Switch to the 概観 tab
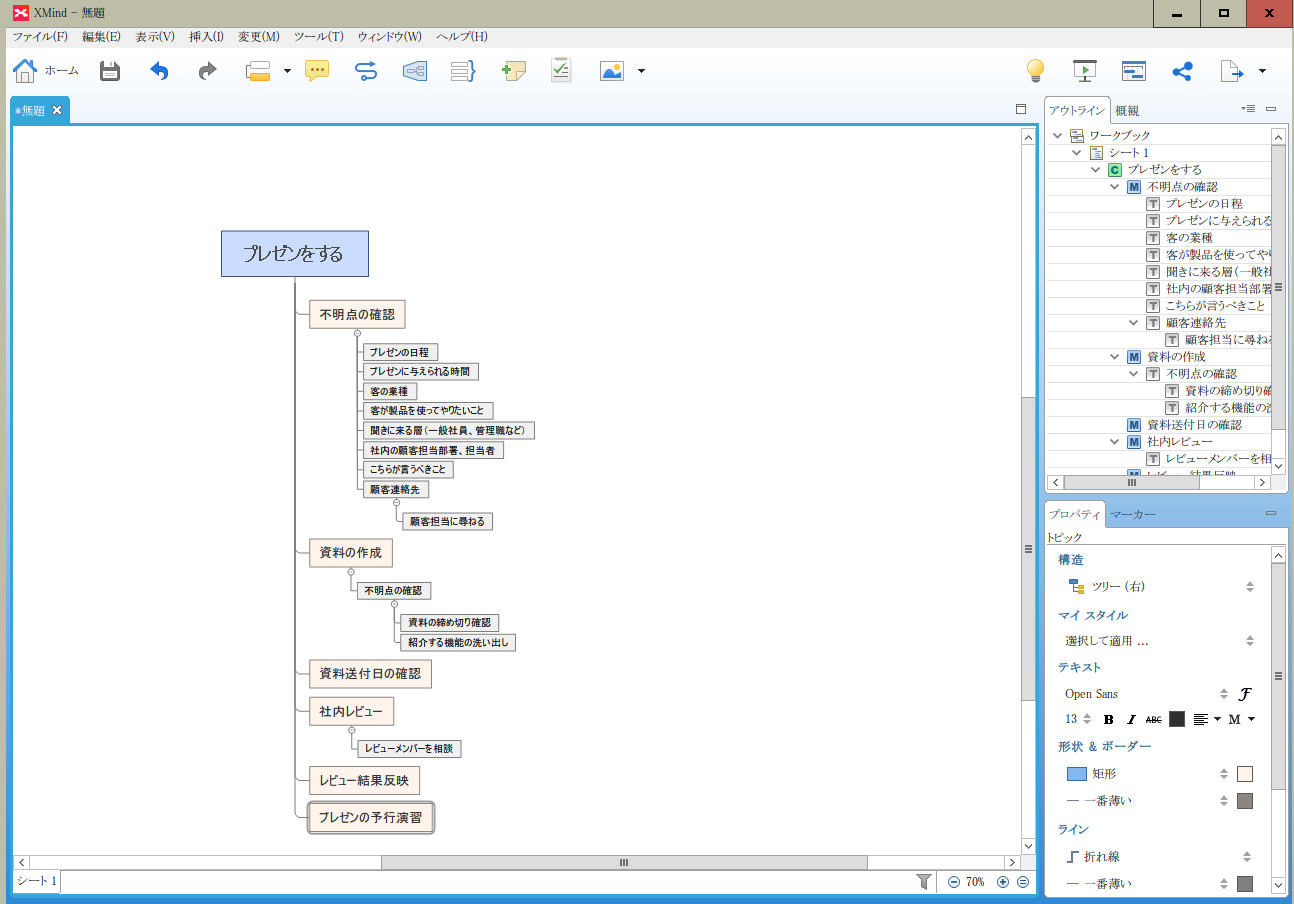The height and width of the screenshot is (904, 1294). [1127, 111]
